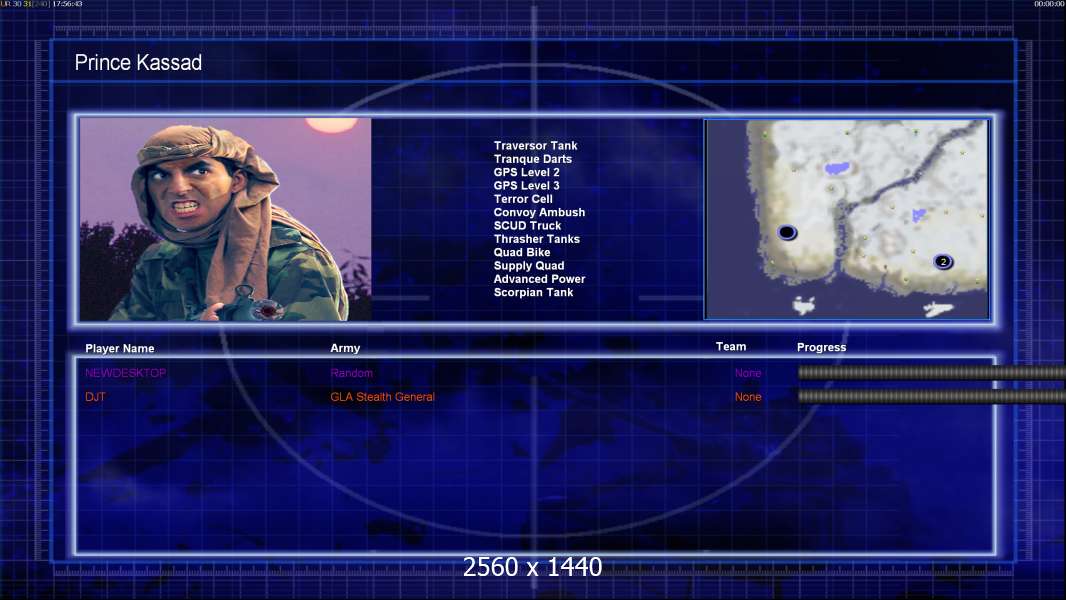Select Tranque Darts in the list
1066x600 pixels.
533,159
